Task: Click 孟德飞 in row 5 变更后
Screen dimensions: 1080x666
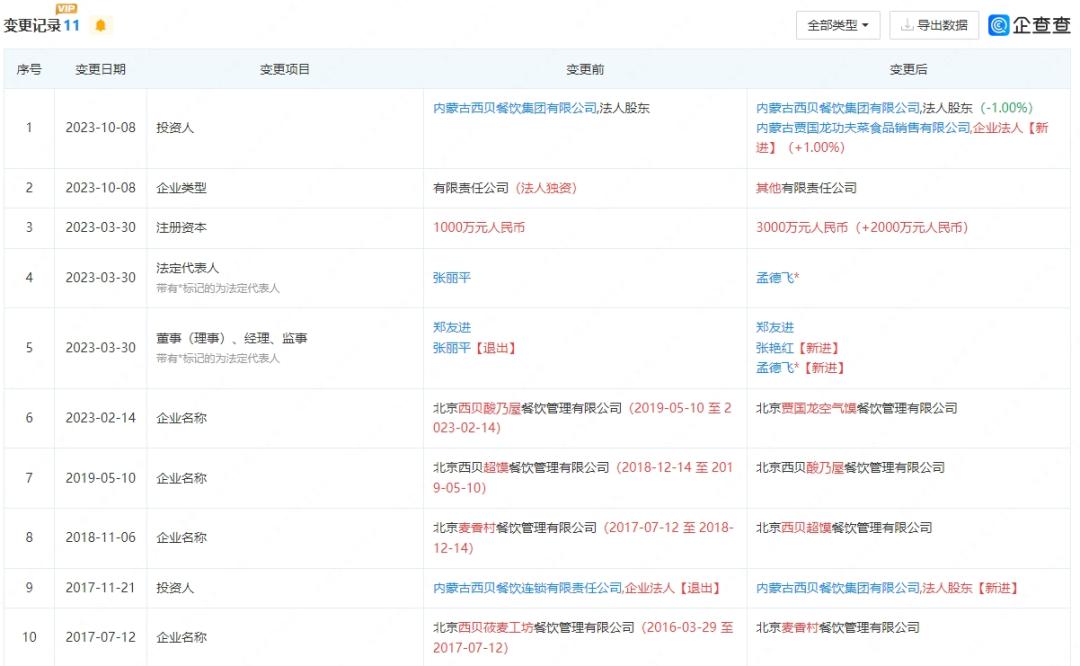Action: 775,368
